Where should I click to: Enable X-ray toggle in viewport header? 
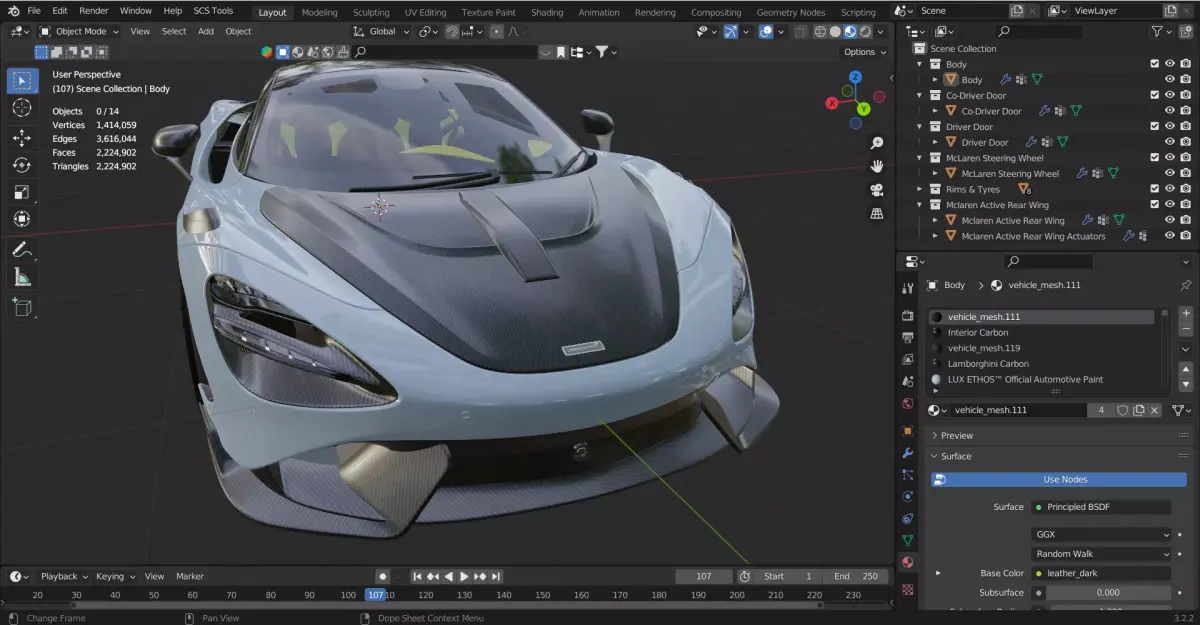pos(801,31)
